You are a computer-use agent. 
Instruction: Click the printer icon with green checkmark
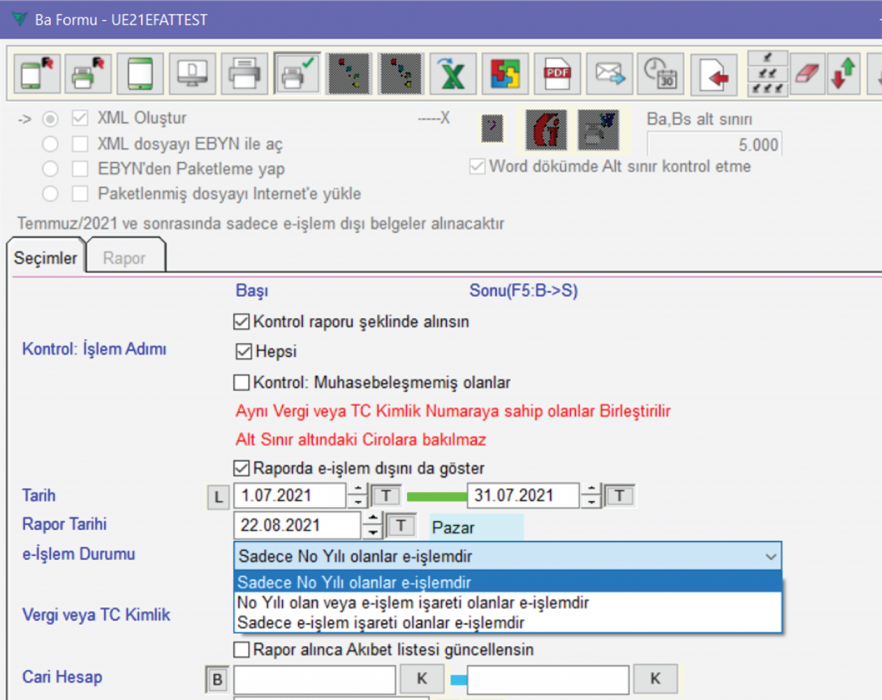(x=295, y=74)
